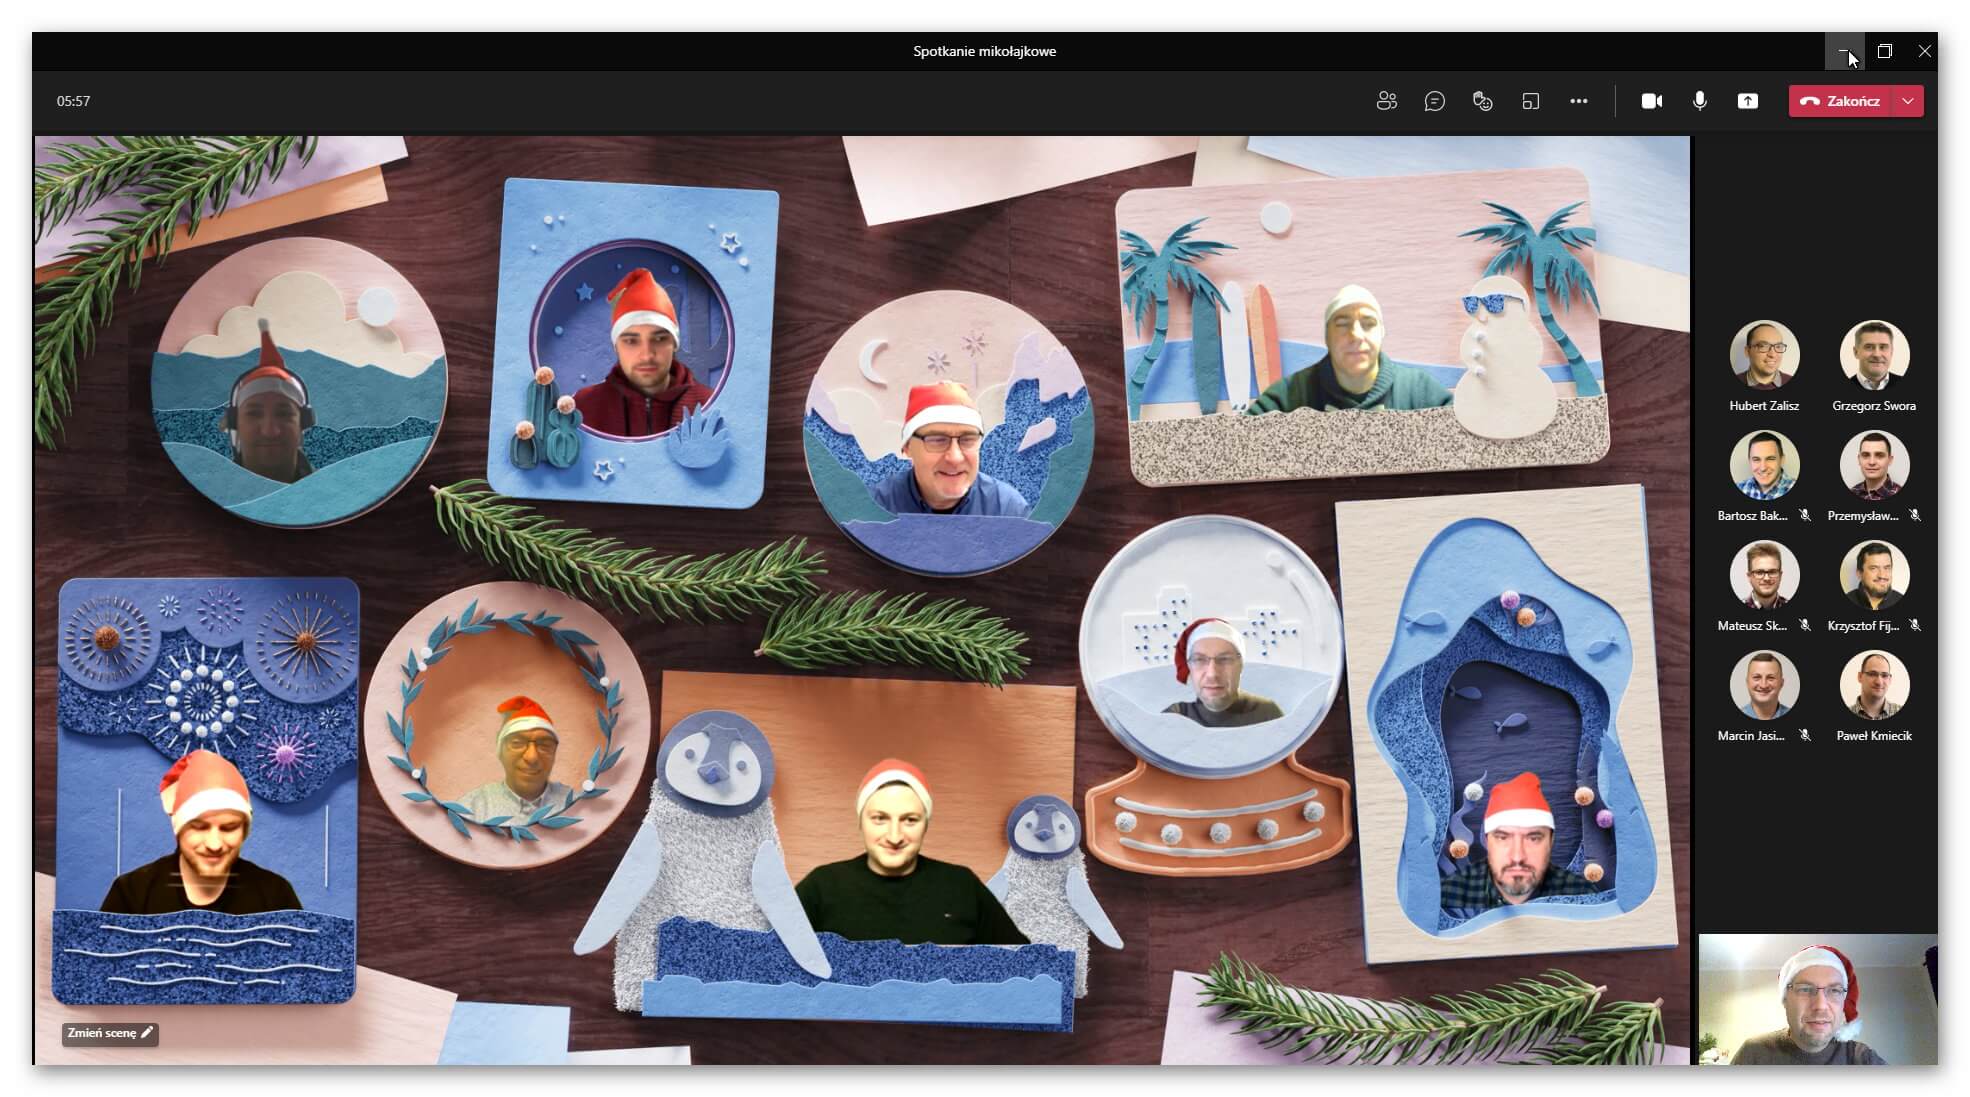Click the self-view video preview

coord(1817,999)
